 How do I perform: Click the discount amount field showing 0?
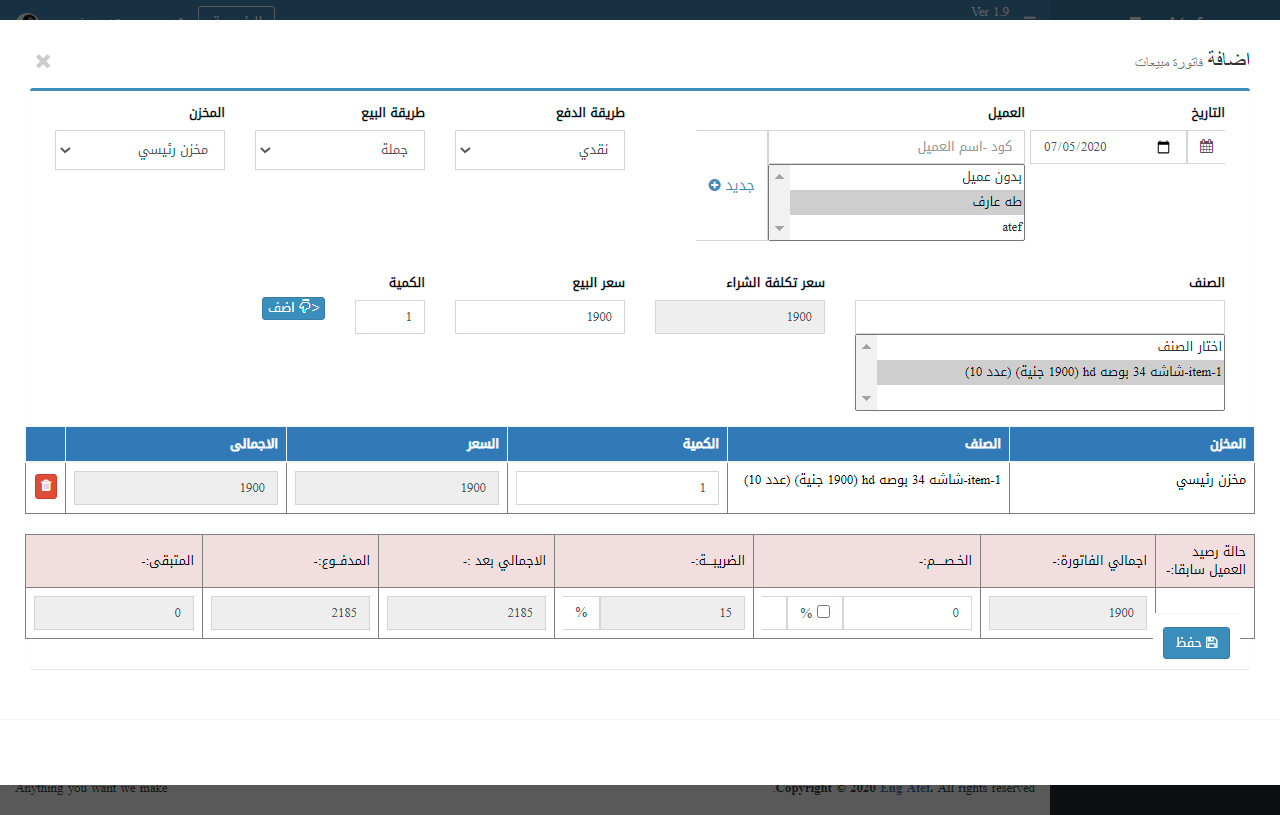907,613
